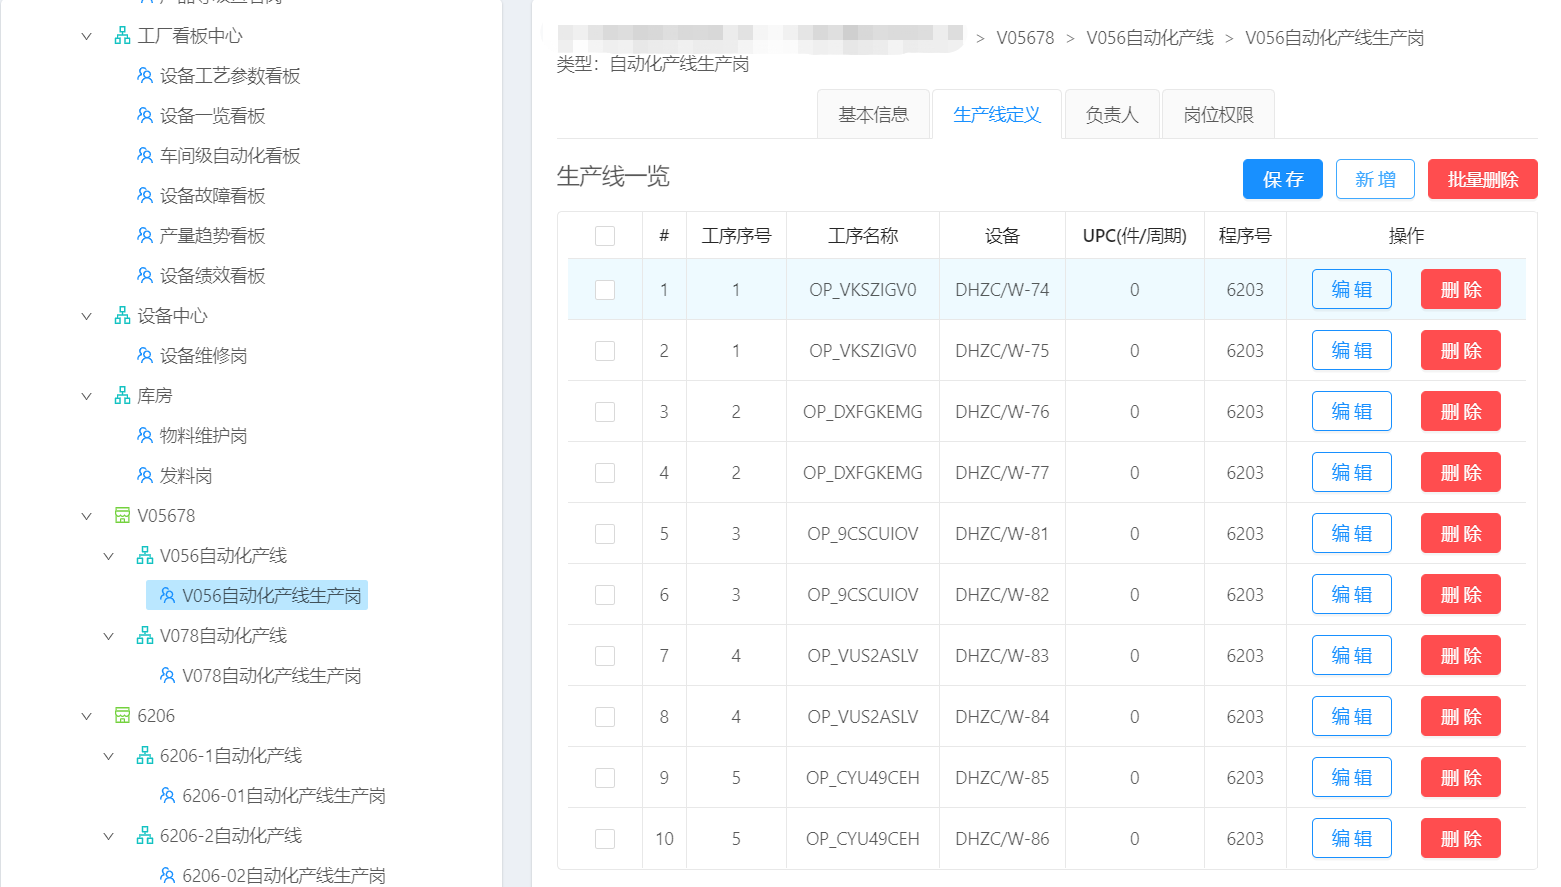Click the DHZC/W-85 device cell
Screen dimensions: 1561x887
1002,778
